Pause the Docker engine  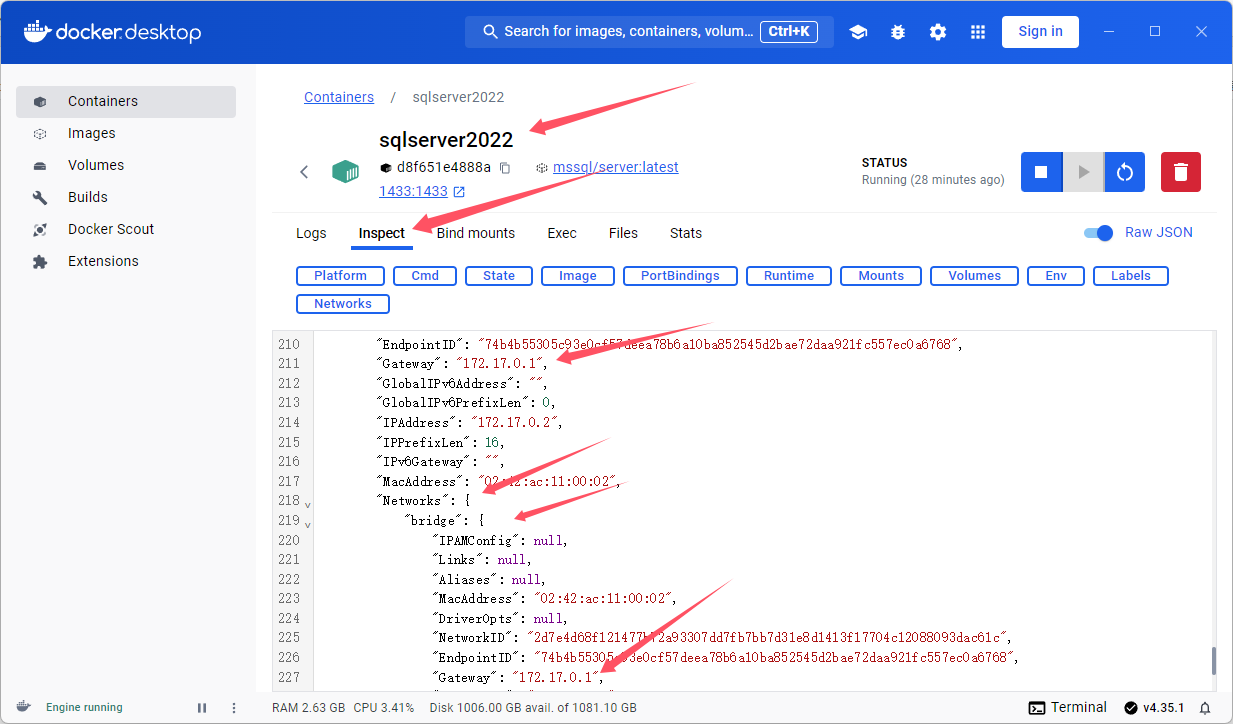[202, 708]
